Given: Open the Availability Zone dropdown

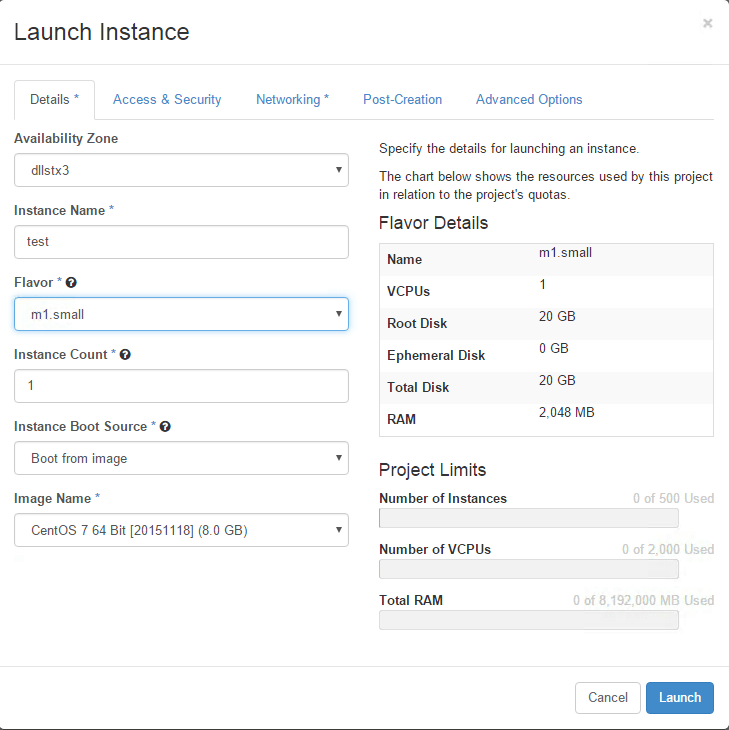Looking at the screenshot, I should (x=181, y=170).
